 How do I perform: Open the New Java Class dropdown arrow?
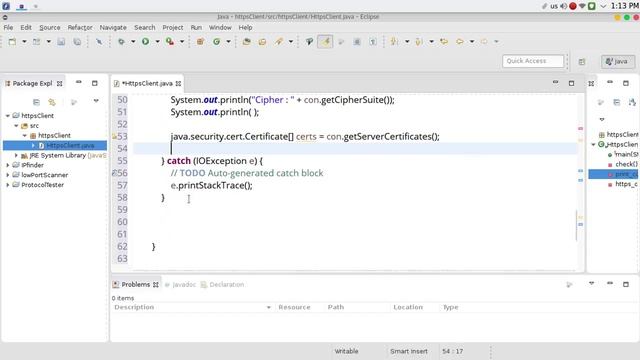tap(229, 42)
